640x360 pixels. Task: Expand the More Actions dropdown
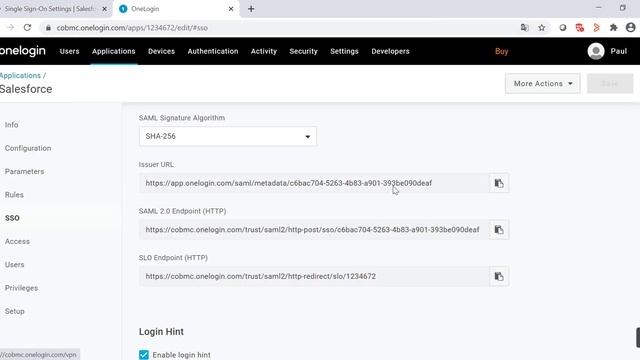(542, 84)
